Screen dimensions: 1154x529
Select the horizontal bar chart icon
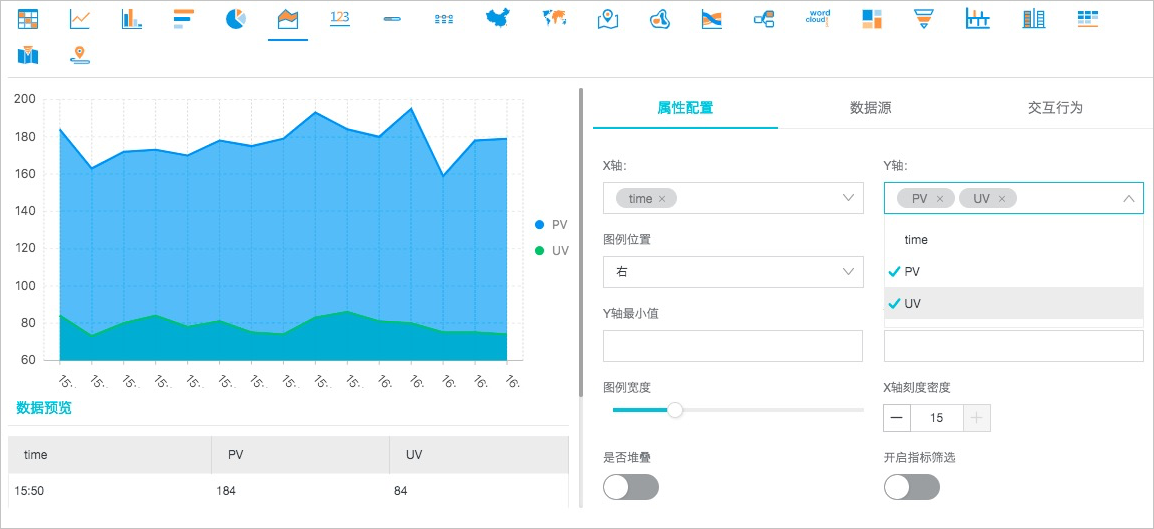click(x=184, y=18)
